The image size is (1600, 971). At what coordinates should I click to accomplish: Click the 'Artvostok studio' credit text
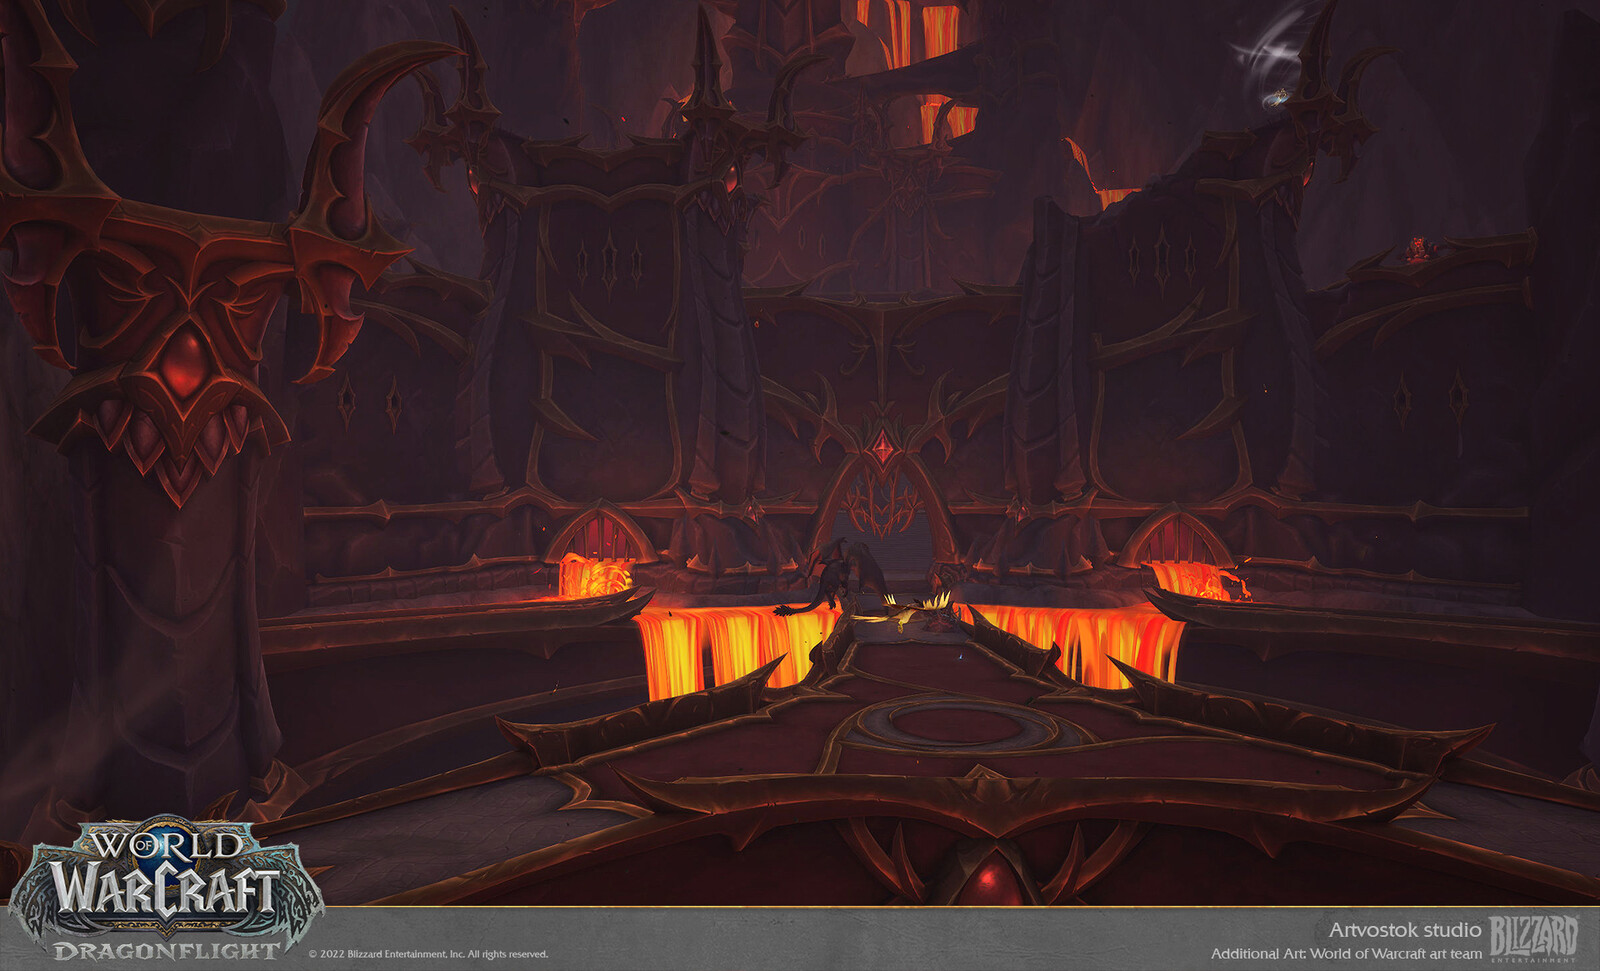[1405, 930]
